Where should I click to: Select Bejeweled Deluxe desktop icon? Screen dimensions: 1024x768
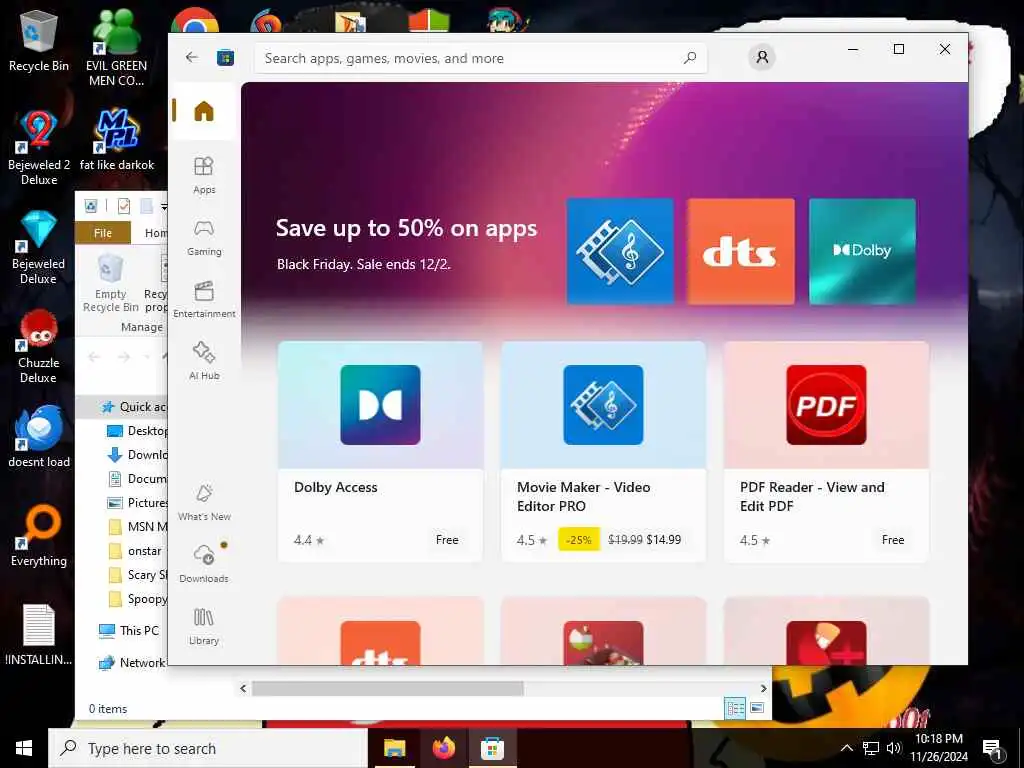coord(39,247)
